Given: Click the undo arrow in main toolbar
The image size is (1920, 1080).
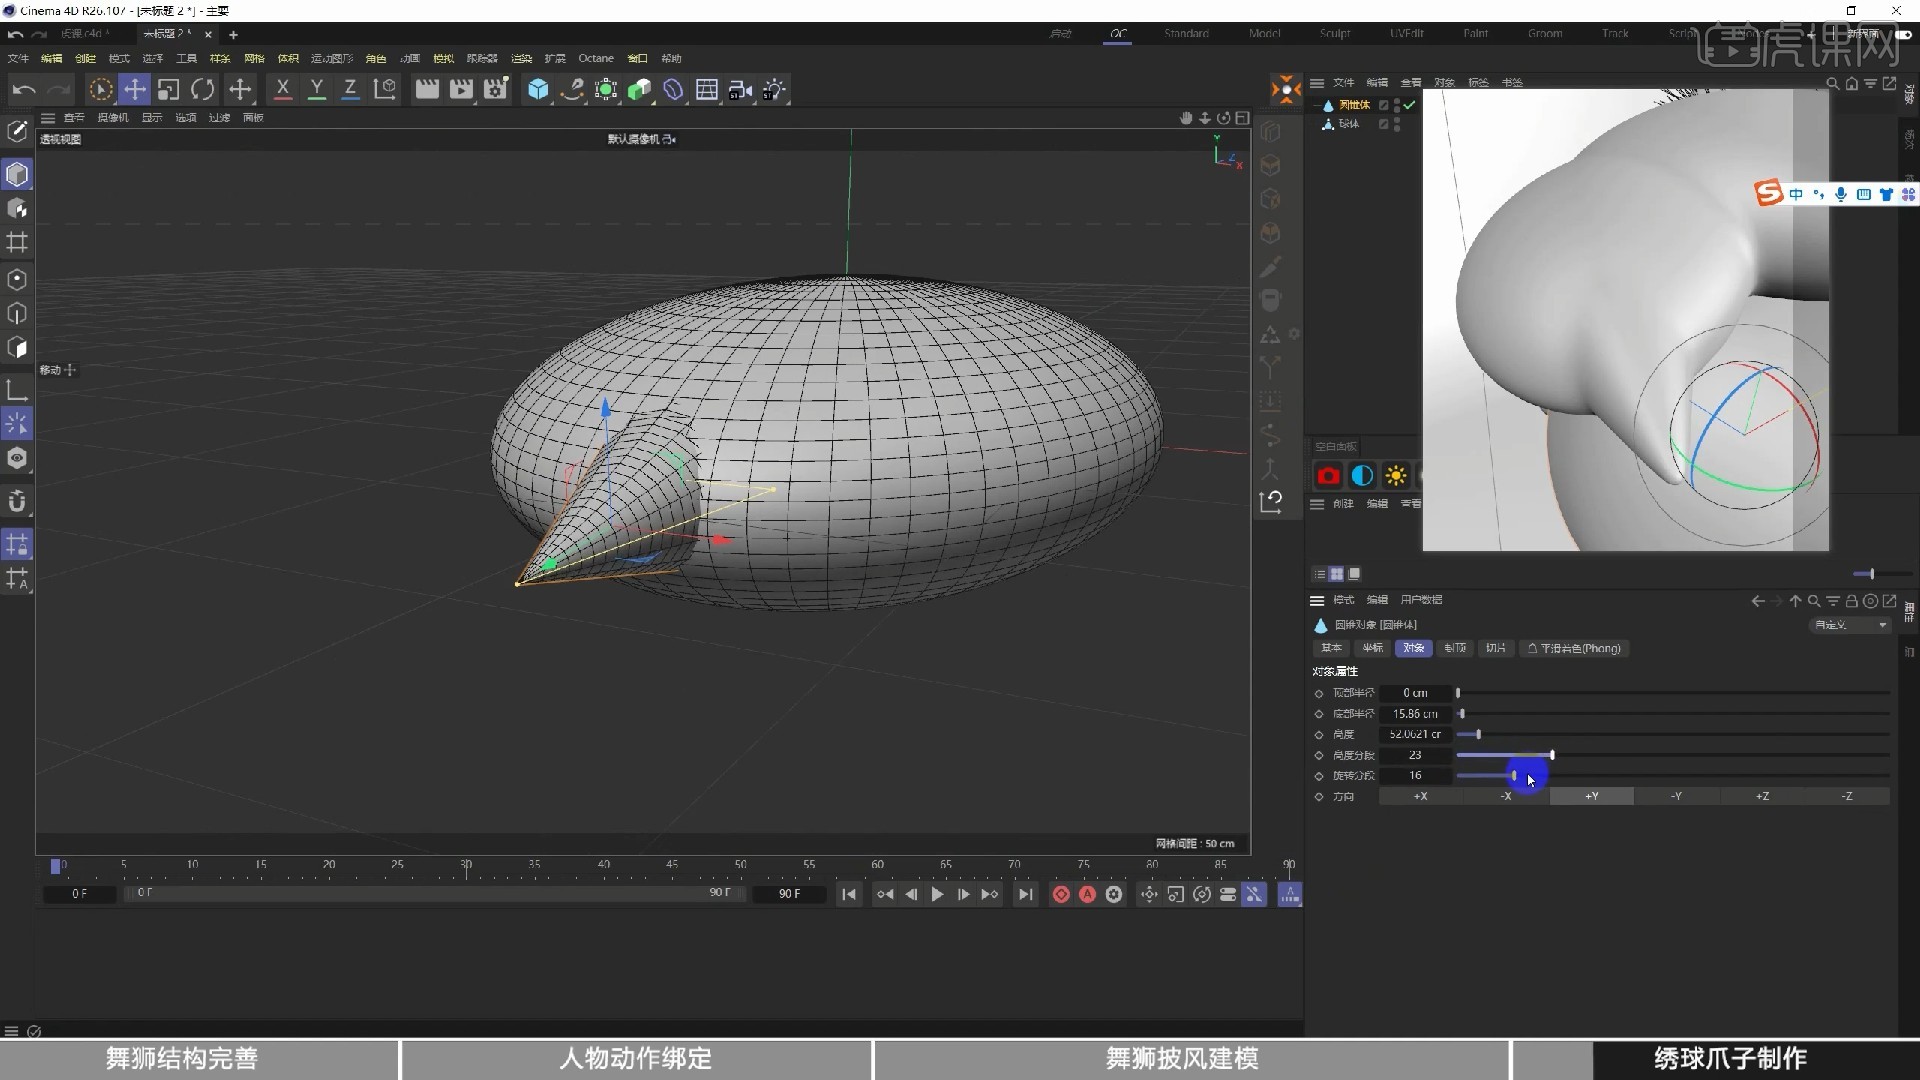Looking at the screenshot, I should (24, 90).
